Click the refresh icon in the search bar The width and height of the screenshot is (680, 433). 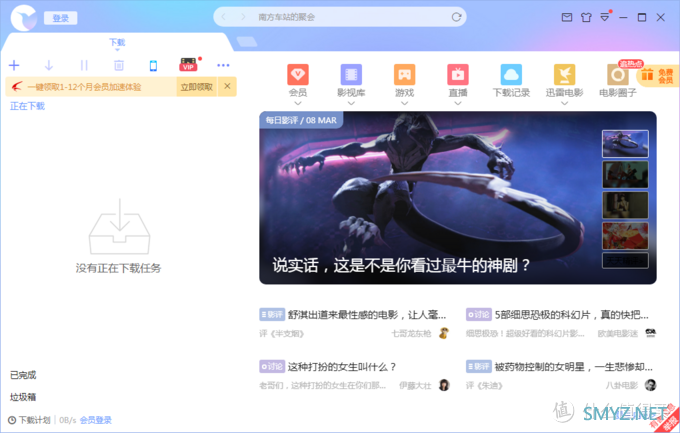pyautogui.click(x=456, y=17)
